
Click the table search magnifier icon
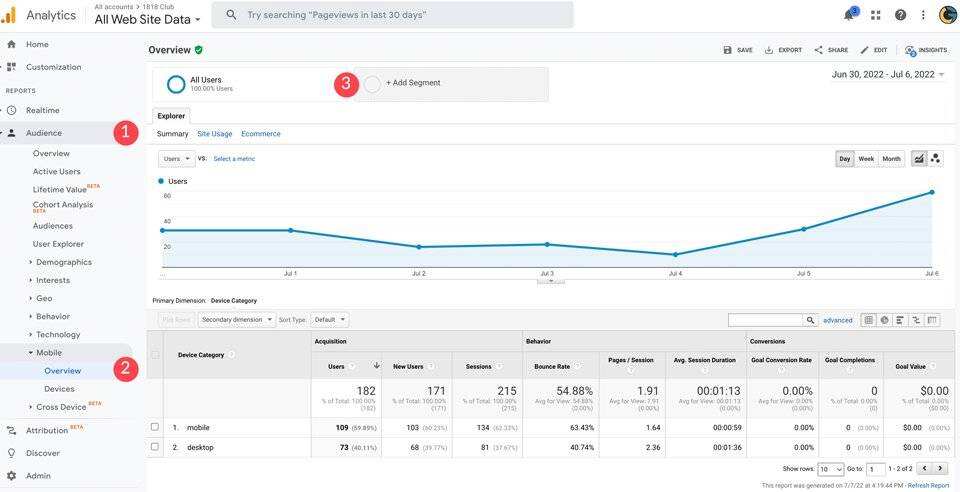point(810,320)
